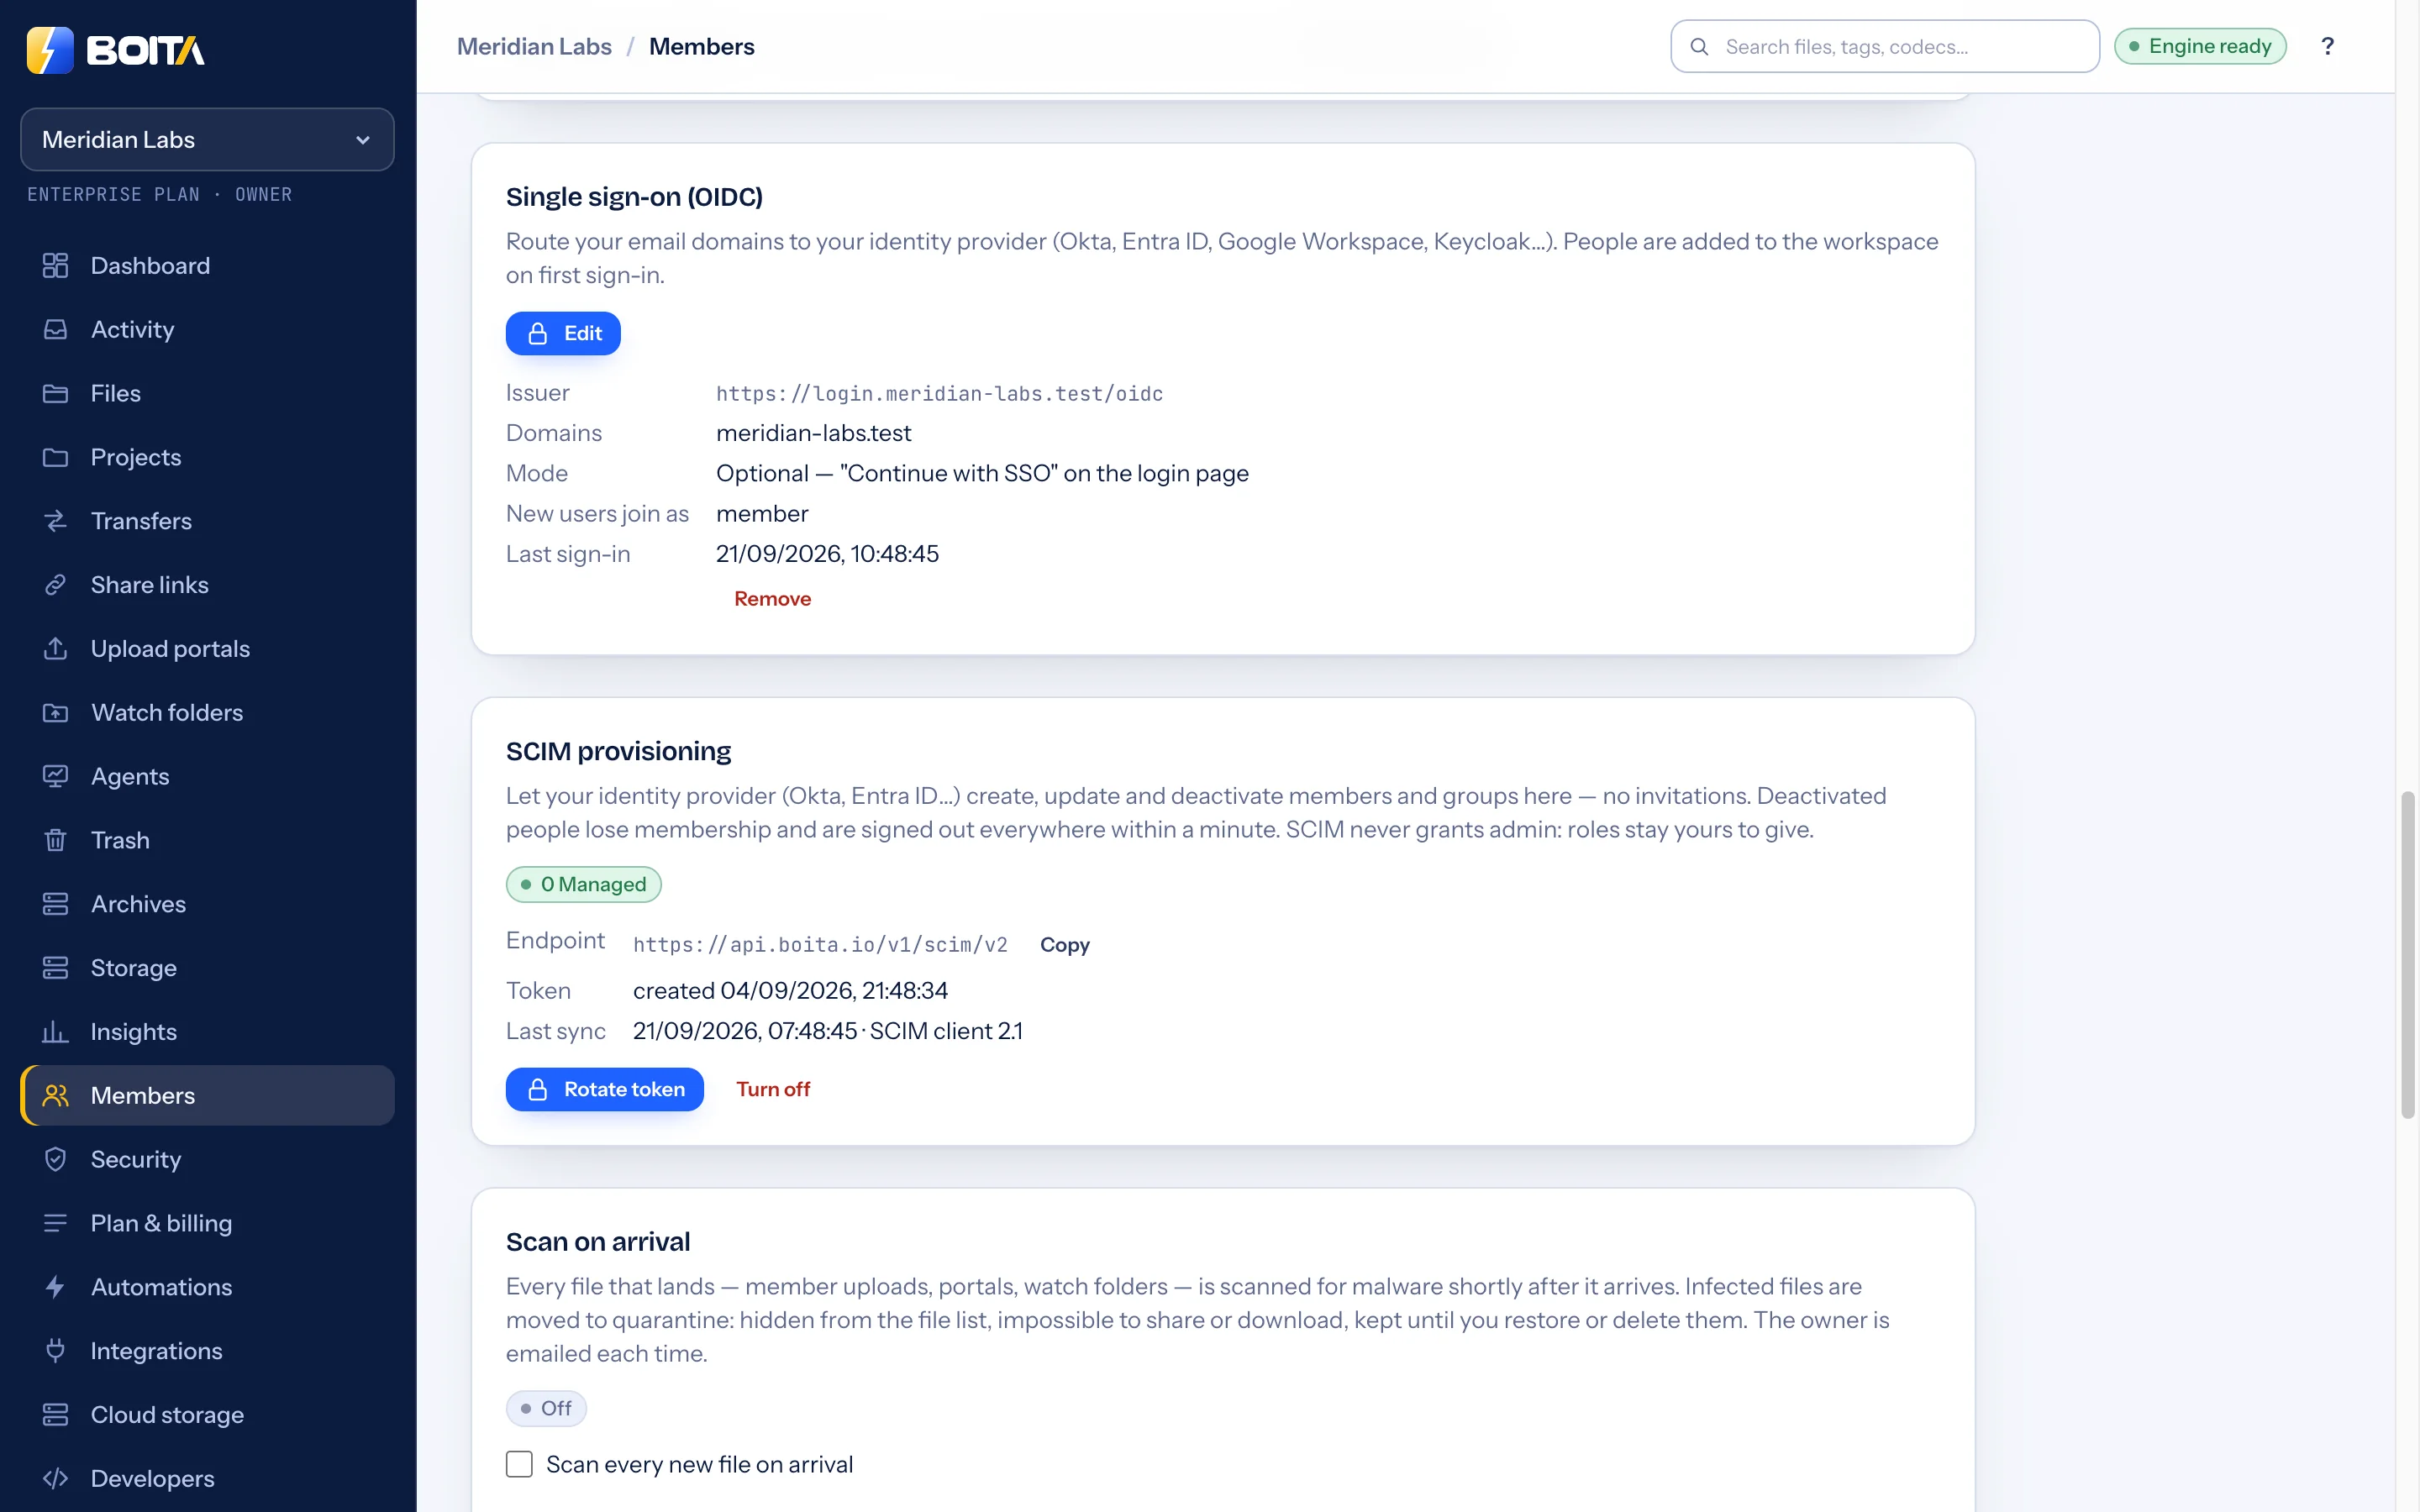Open Plan & billing page

point(207,1223)
